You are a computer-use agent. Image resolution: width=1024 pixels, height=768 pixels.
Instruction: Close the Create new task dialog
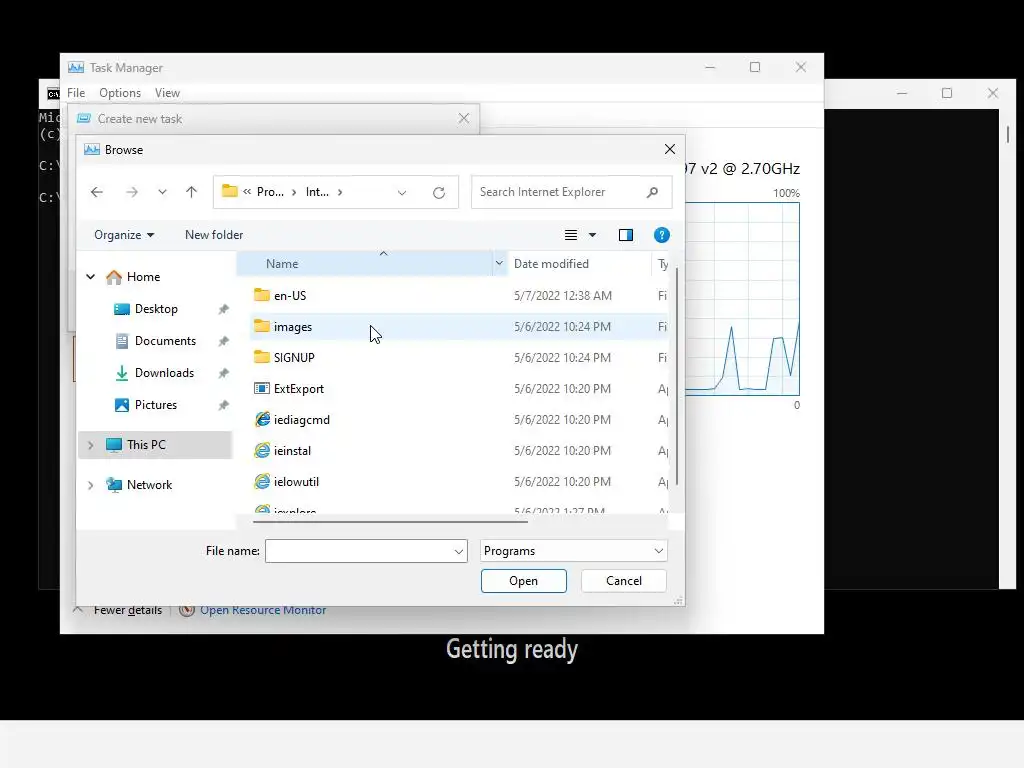click(x=464, y=118)
